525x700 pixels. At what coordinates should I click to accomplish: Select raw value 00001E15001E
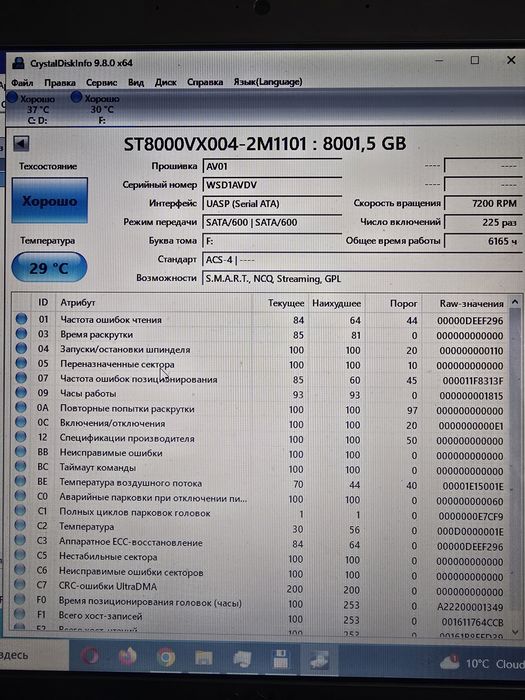(473, 486)
